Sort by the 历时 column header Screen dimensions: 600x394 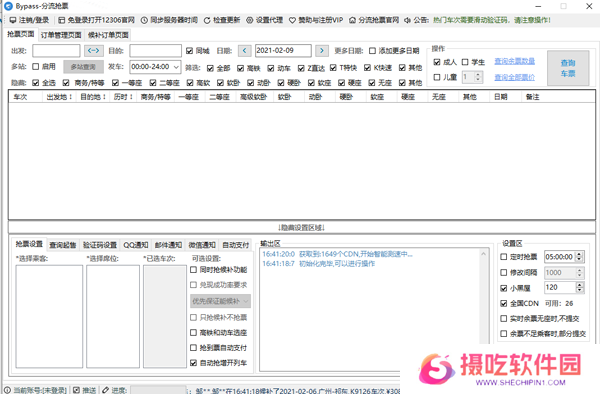pyautogui.click(x=122, y=97)
